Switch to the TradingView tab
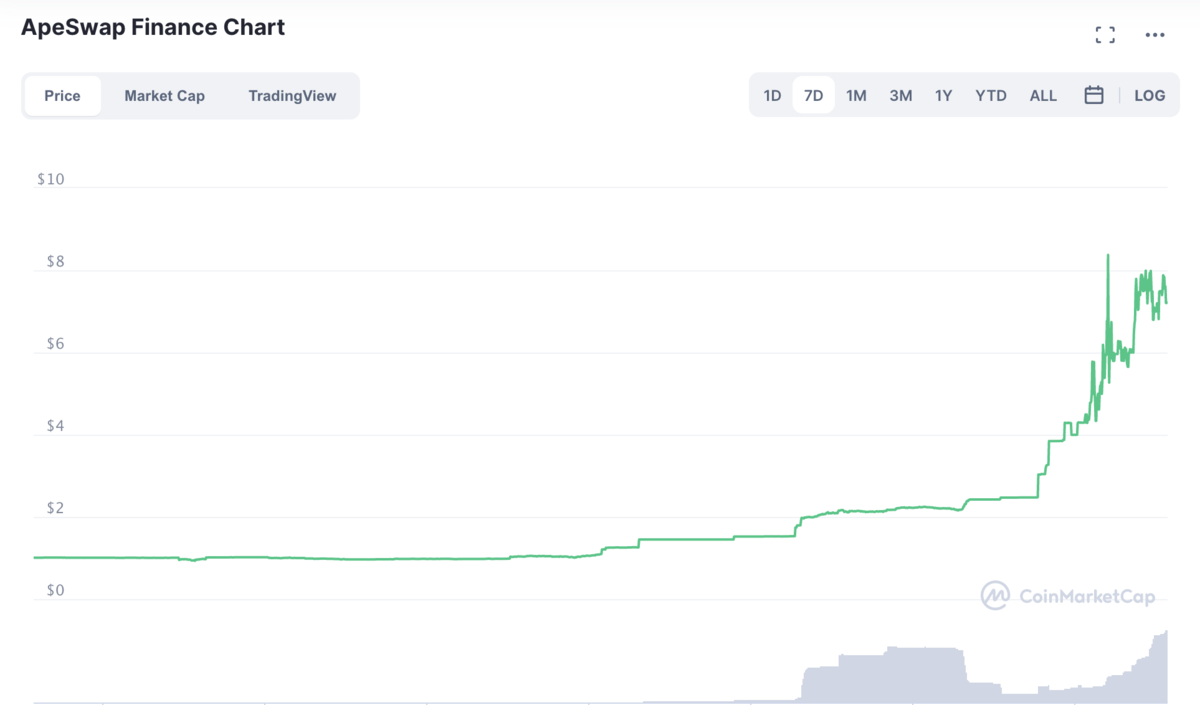The image size is (1200, 705). tap(292, 96)
